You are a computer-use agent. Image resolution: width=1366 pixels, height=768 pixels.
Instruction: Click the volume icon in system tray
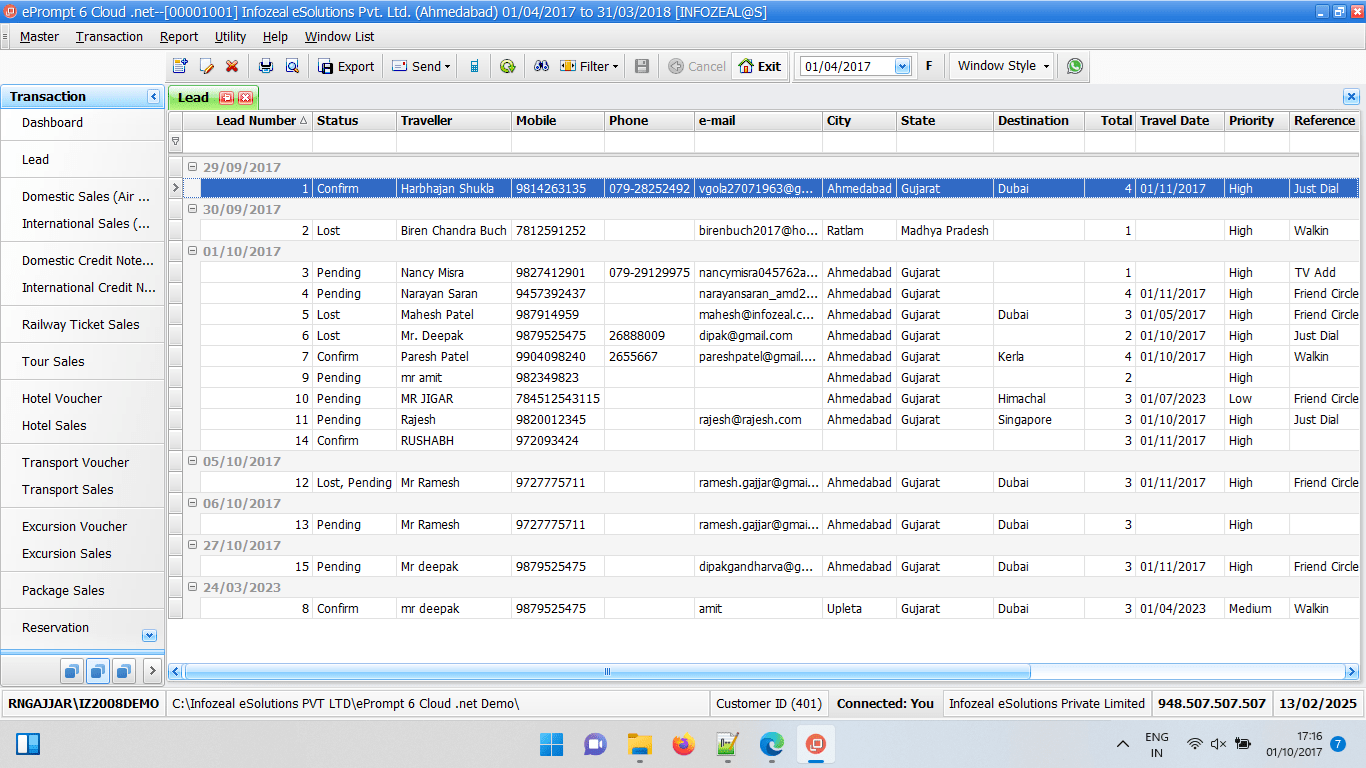1218,744
